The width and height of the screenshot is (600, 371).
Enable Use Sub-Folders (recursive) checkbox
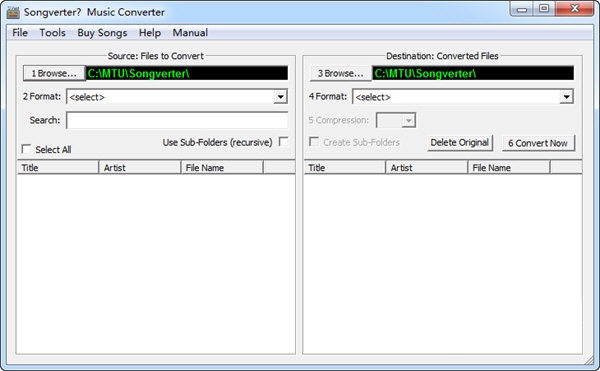coord(284,142)
